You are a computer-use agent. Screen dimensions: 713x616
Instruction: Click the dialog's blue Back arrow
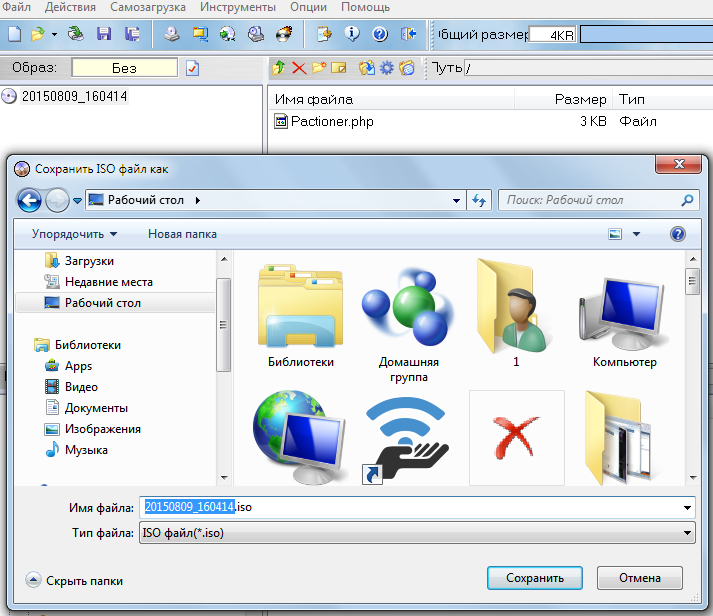32,200
